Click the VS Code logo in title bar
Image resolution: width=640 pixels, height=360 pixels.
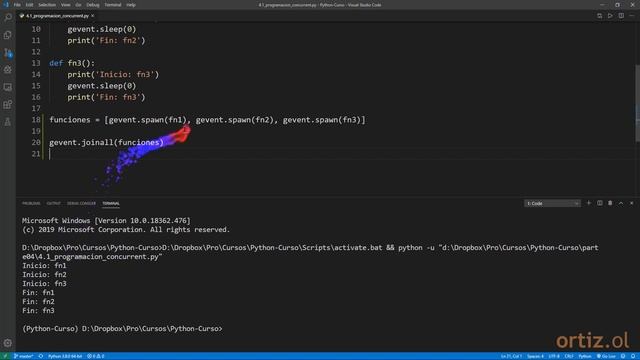(6, 5)
